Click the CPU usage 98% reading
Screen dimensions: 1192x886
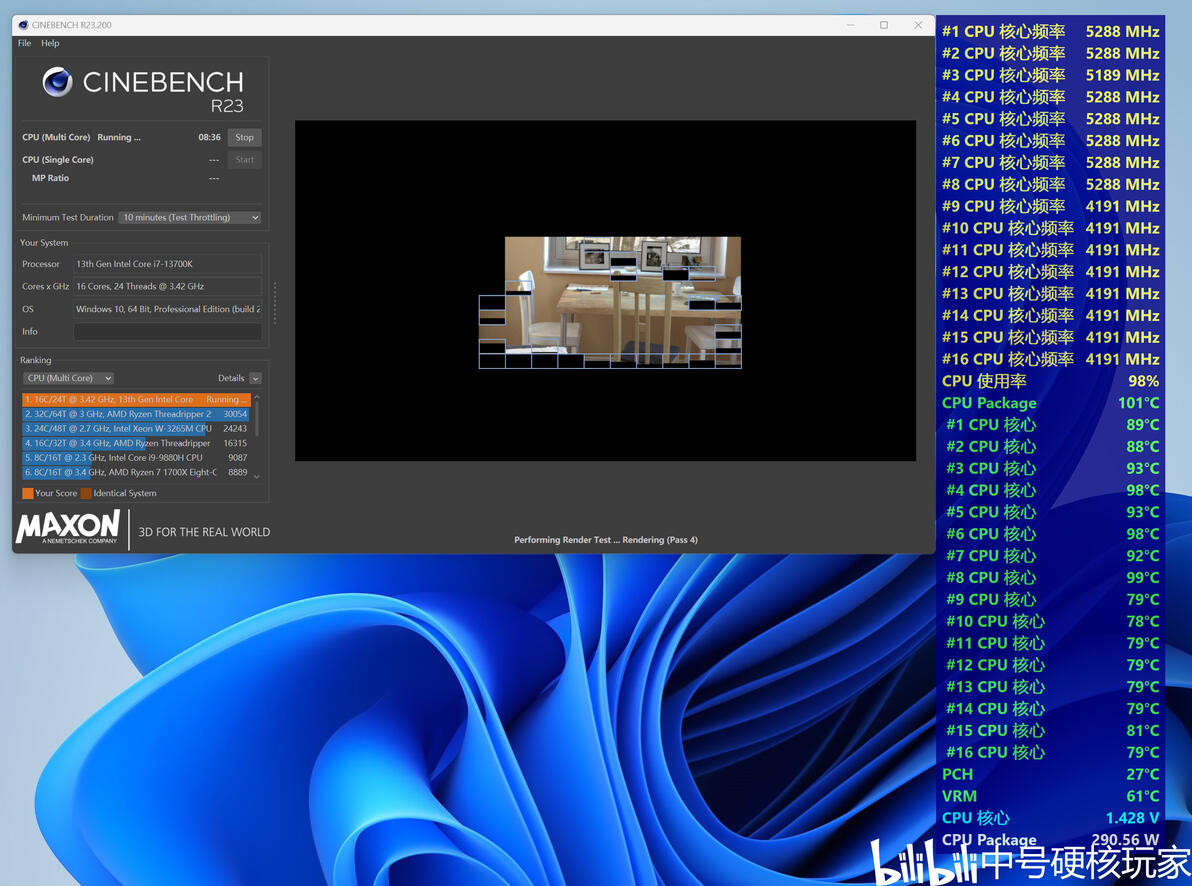[x=1143, y=381]
